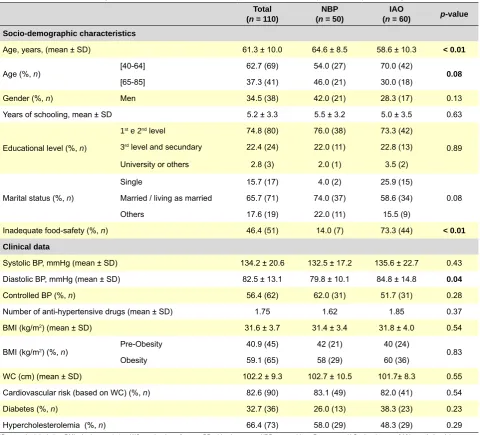Select 'WC (cm) (mean ± SD)' label

coord(42,376)
